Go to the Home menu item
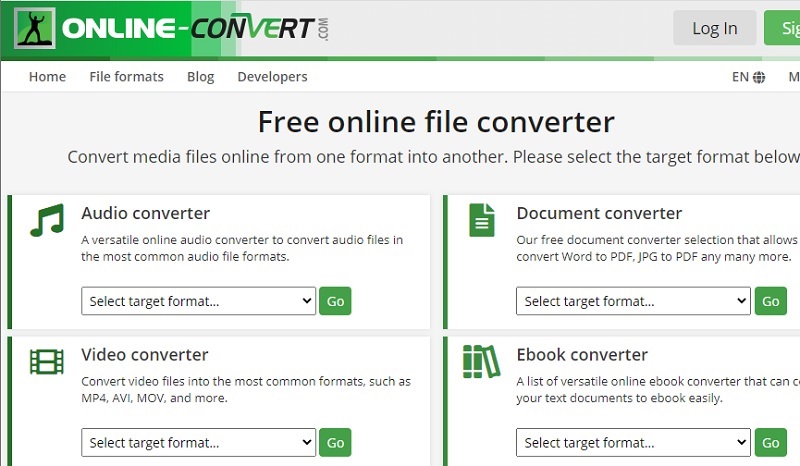This screenshot has width=800, height=466. point(47,77)
